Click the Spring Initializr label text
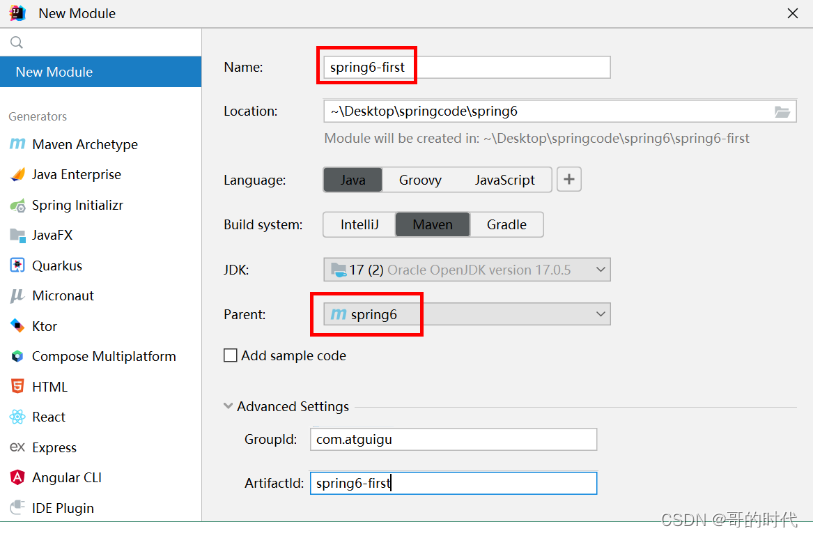 tap(78, 205)
